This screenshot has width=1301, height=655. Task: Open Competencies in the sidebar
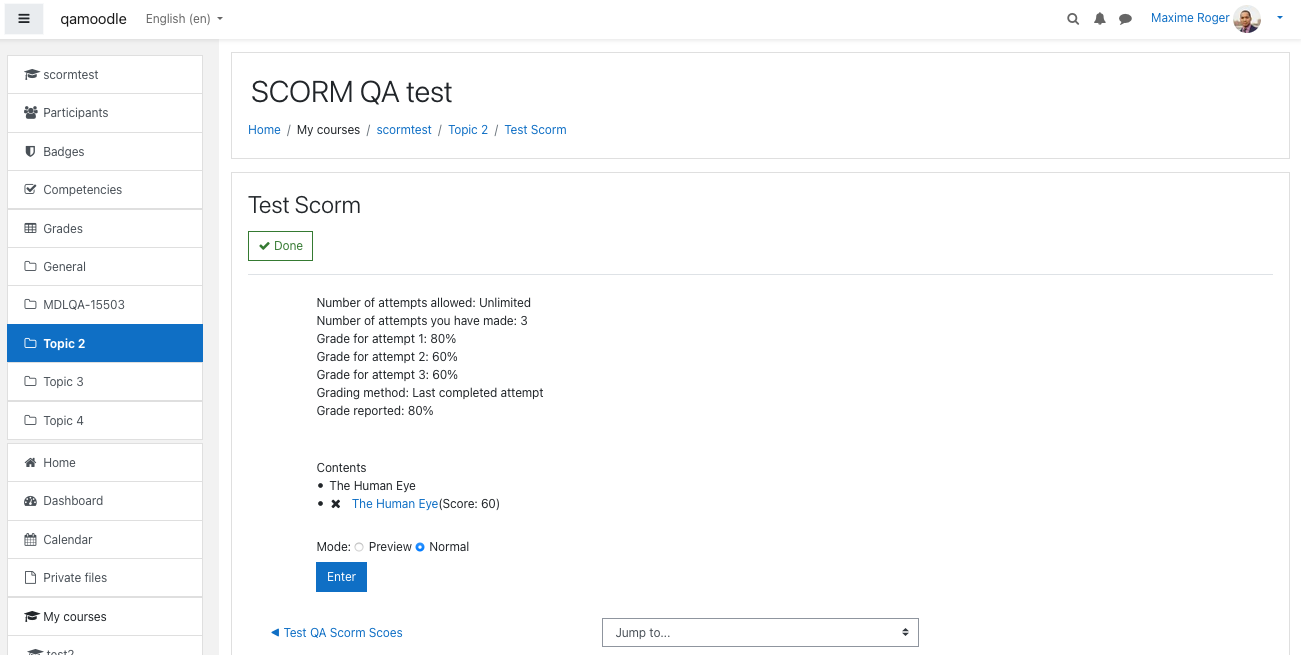click(x=105, y=190)
